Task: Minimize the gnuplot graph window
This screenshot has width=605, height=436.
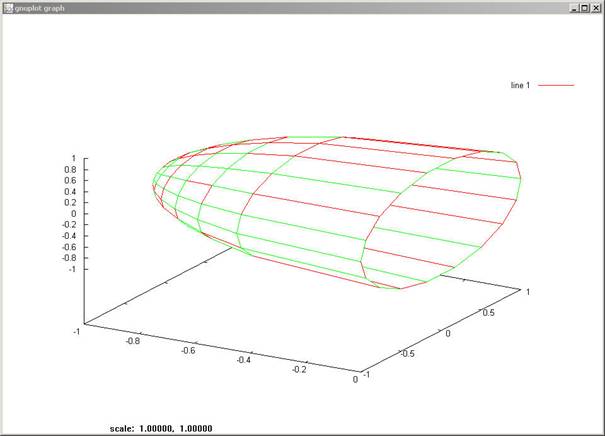Action: [x=574, y=6]
